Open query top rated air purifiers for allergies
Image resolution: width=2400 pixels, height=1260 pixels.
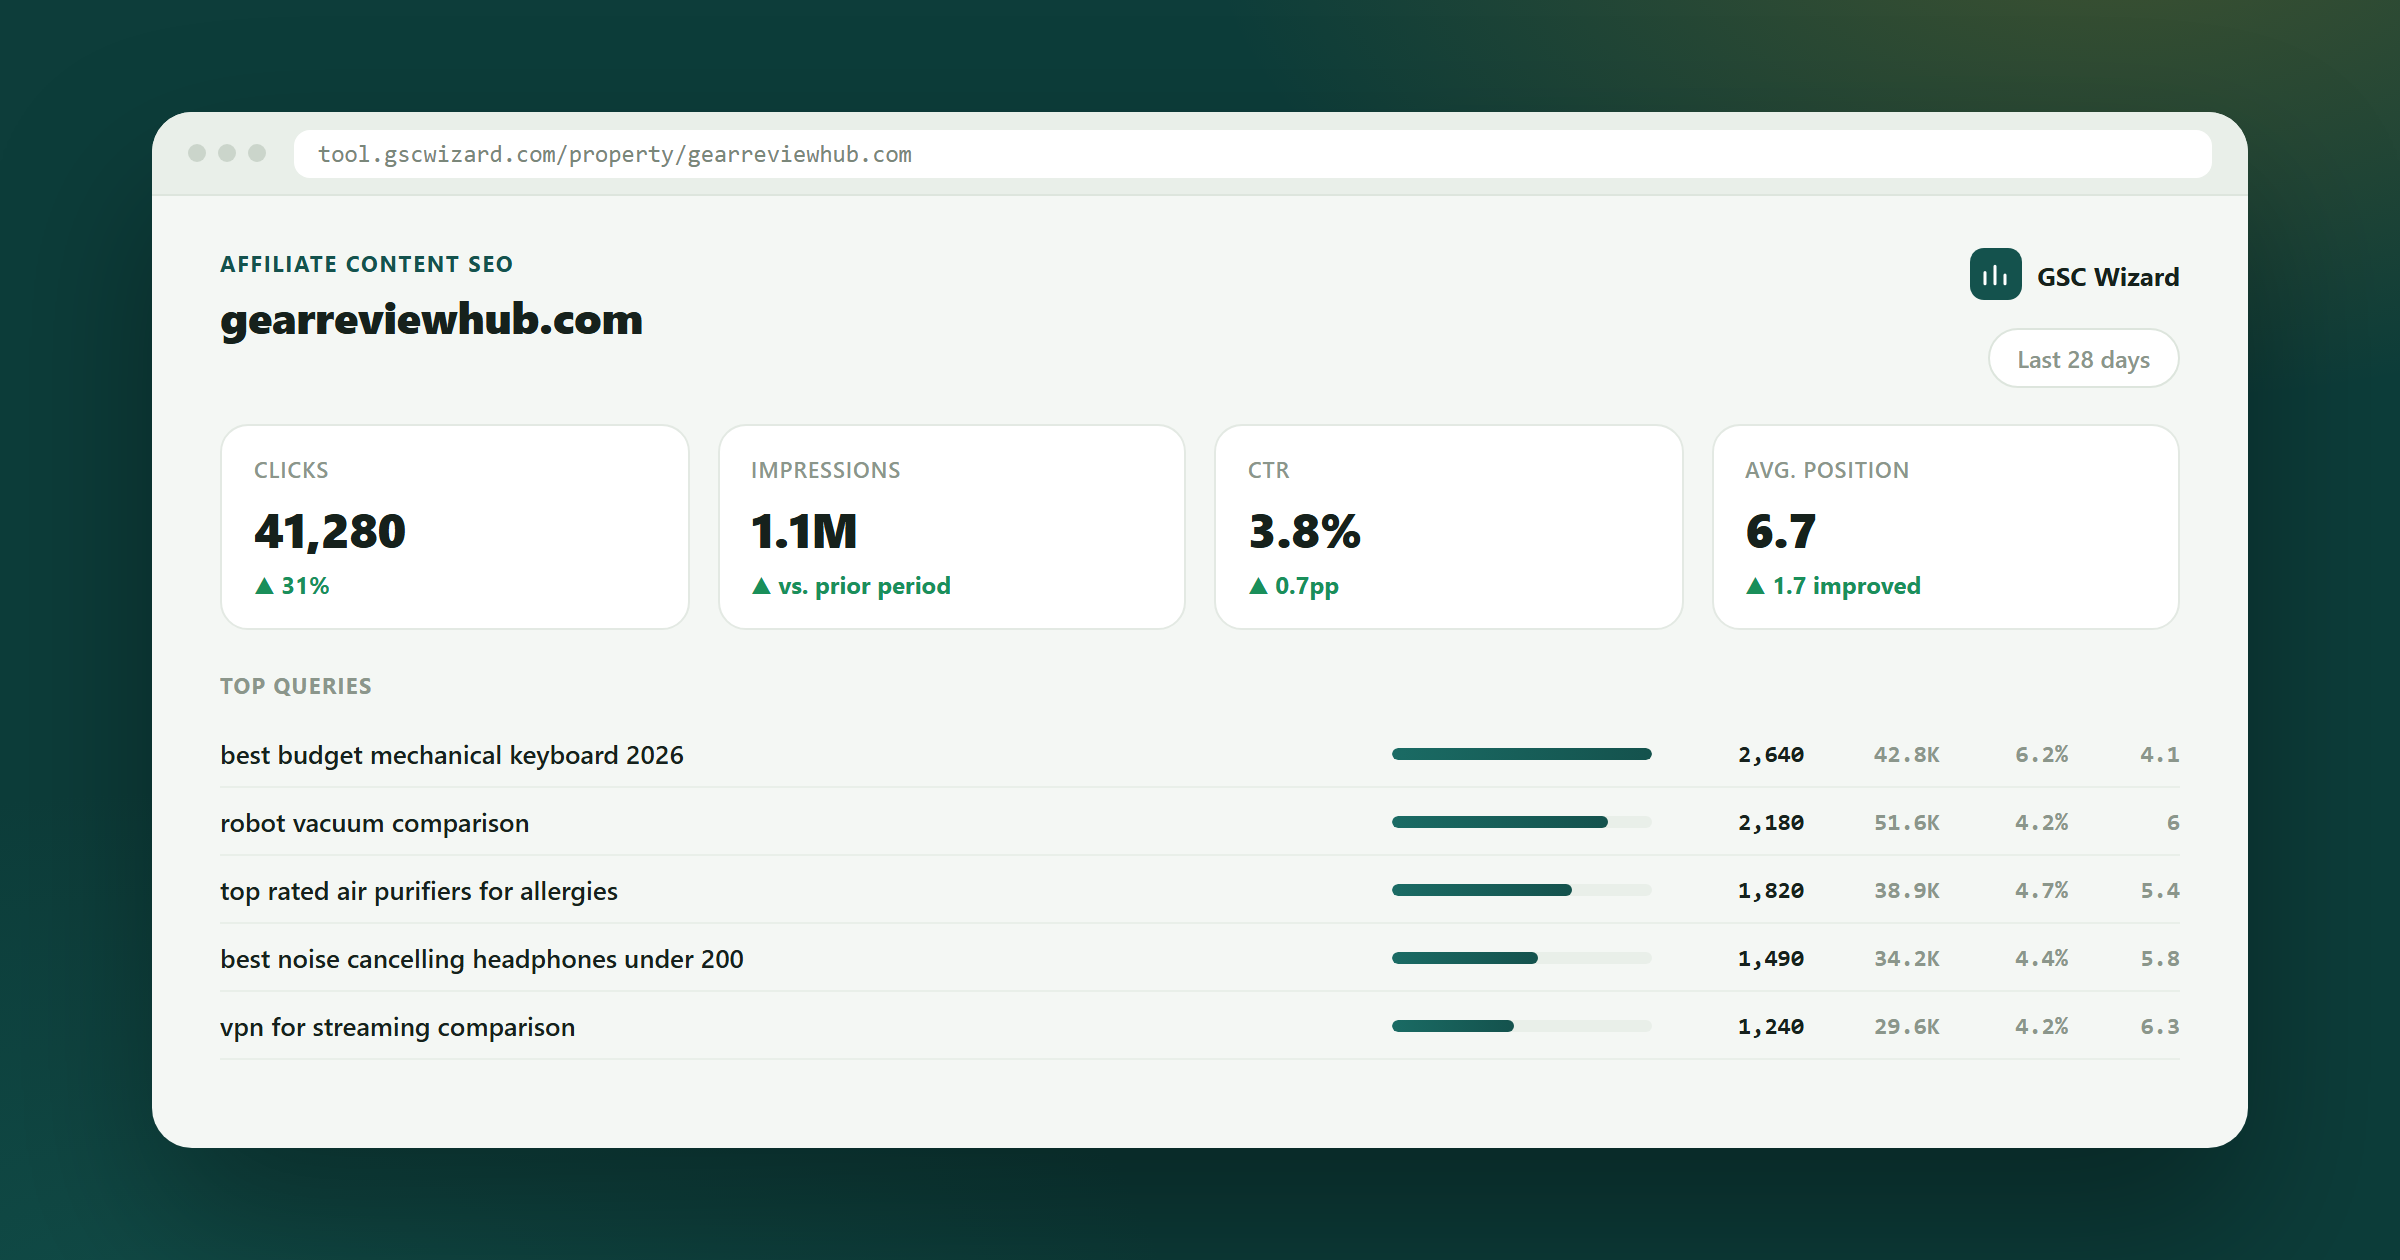pos(419,891)
